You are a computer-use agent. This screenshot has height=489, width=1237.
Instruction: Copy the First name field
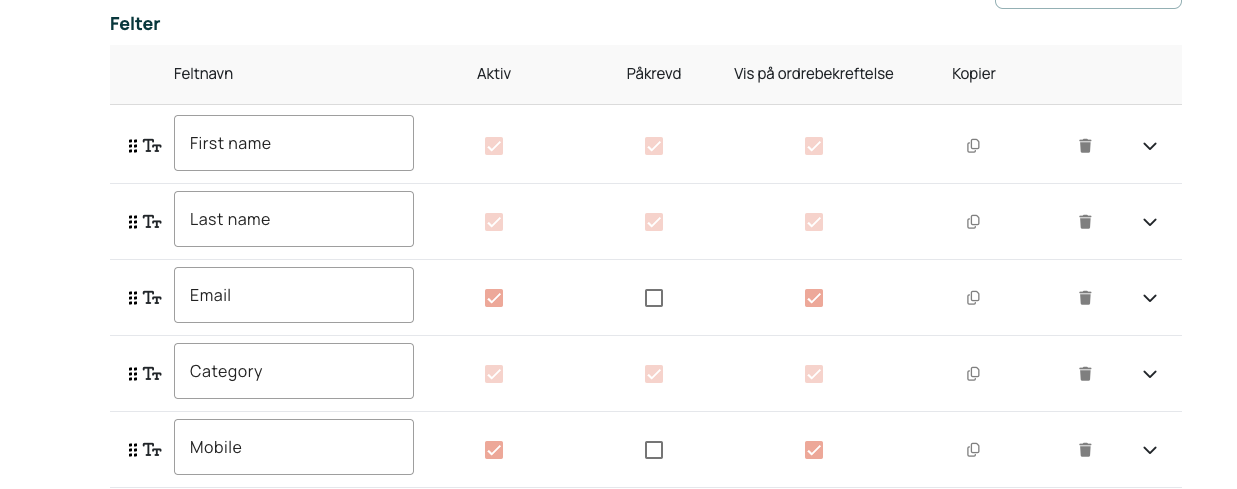tap(973, 146)
